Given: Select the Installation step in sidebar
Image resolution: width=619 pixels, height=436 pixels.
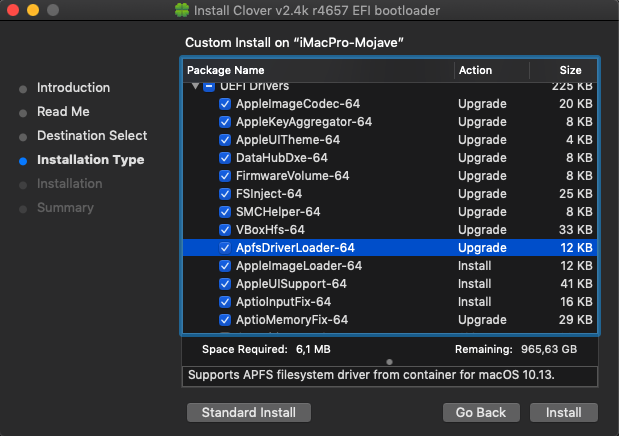Looking at the screenshot, I should 69,184.
